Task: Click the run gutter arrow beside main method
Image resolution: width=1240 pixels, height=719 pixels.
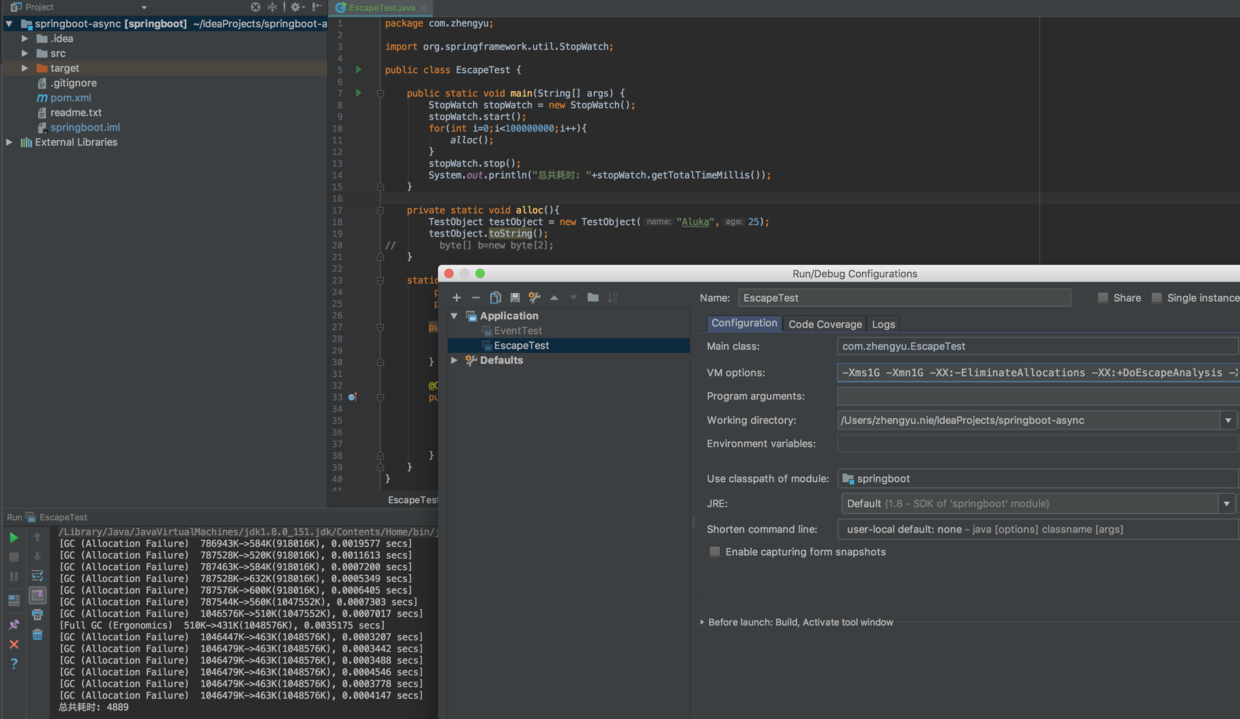Action: click(358, 93)
